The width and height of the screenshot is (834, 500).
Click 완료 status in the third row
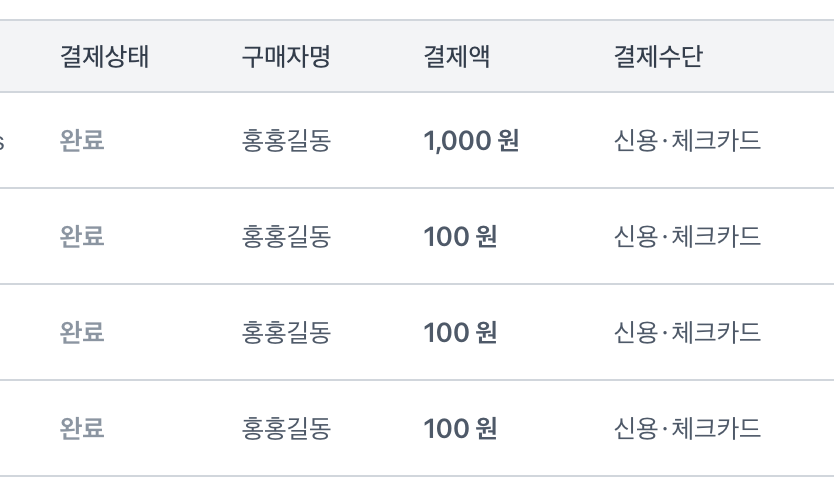coord(82,332)
